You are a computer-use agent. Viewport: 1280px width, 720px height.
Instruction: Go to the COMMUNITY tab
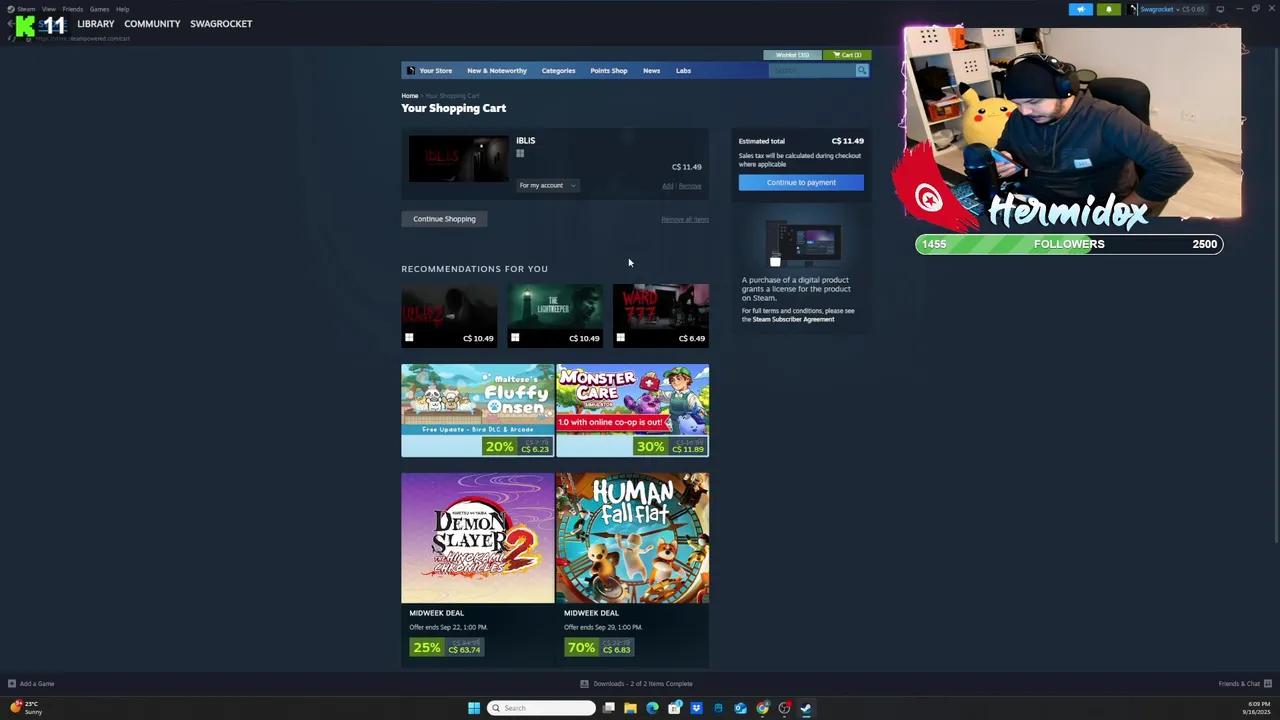click(152, 24)
